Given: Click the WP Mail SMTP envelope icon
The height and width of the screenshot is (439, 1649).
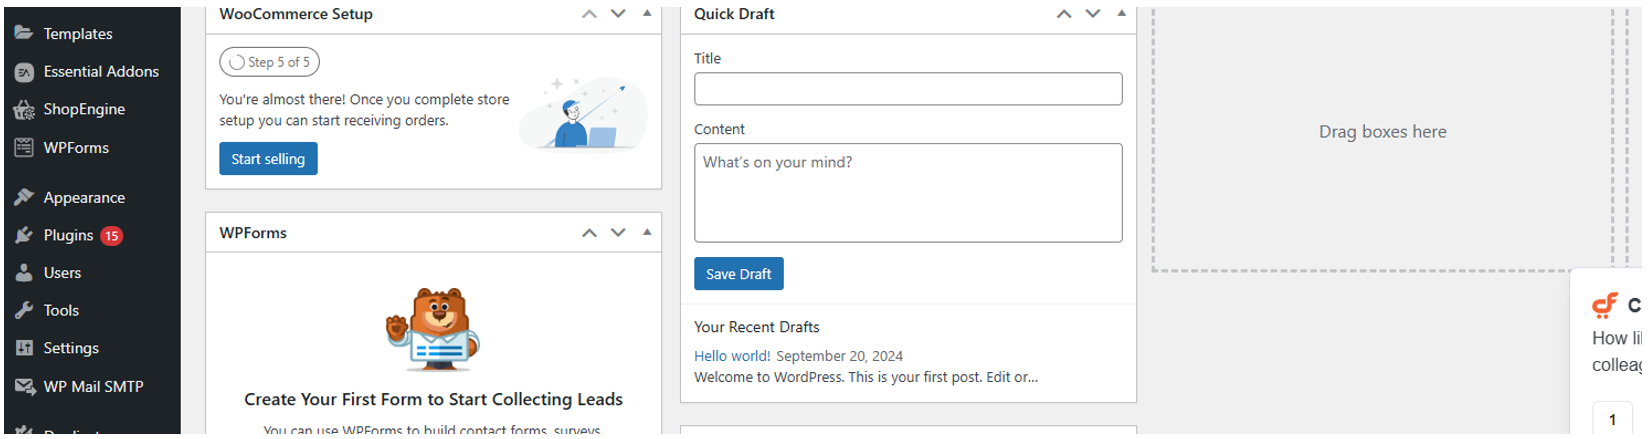Looking at the screenshot, I should point(24,387).
